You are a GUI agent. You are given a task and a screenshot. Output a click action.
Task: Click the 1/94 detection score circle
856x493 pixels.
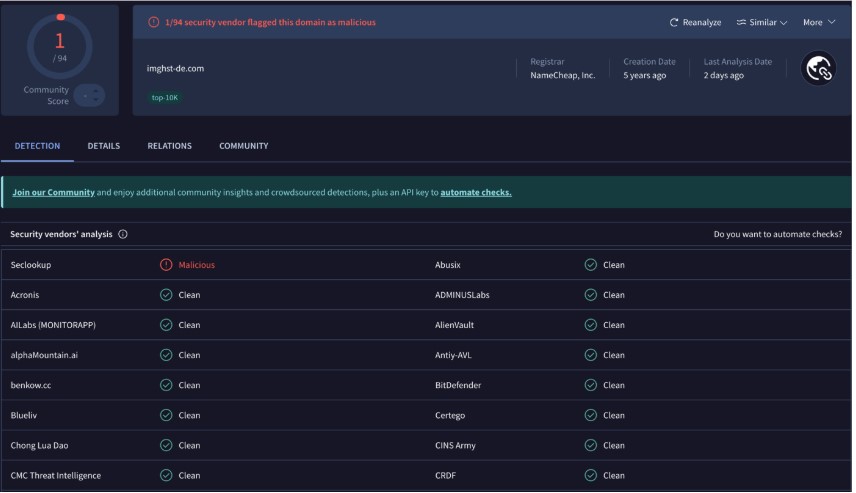[x=60, y=47]
